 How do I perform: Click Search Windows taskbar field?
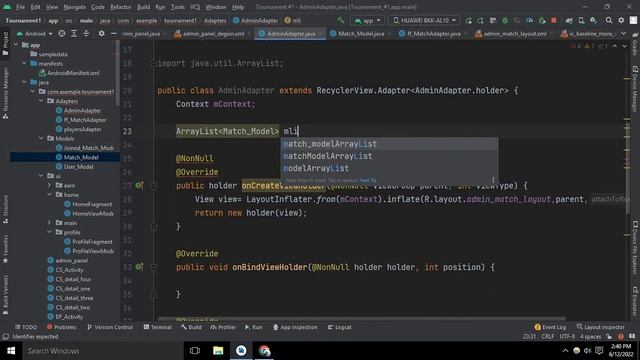point(102,351)
